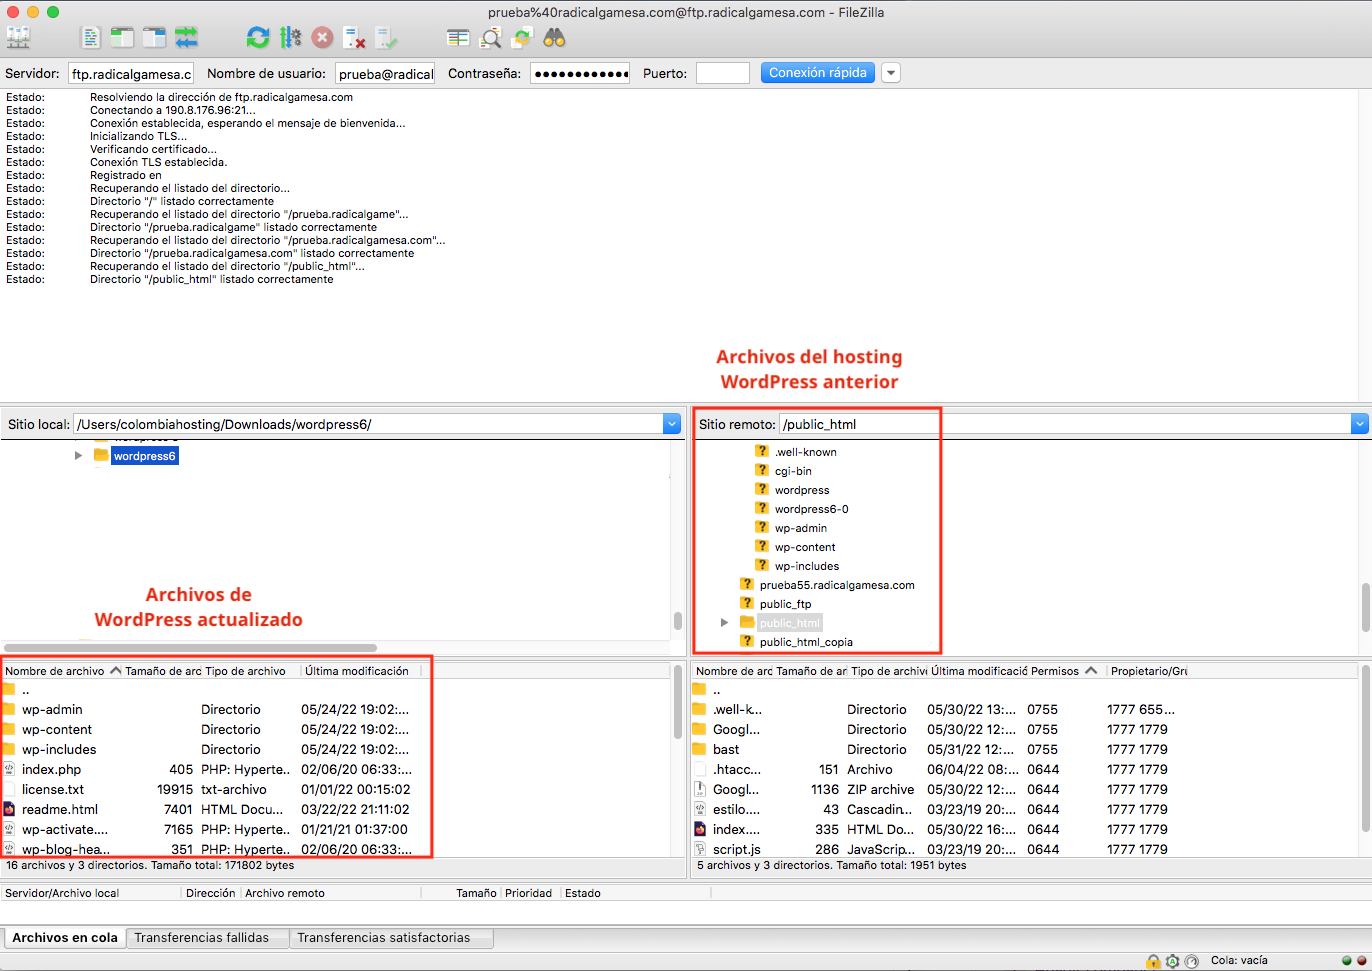Cancel current operation red icon
The width and height of the screenshot is (1372, 971).
(x=322, y=38)
